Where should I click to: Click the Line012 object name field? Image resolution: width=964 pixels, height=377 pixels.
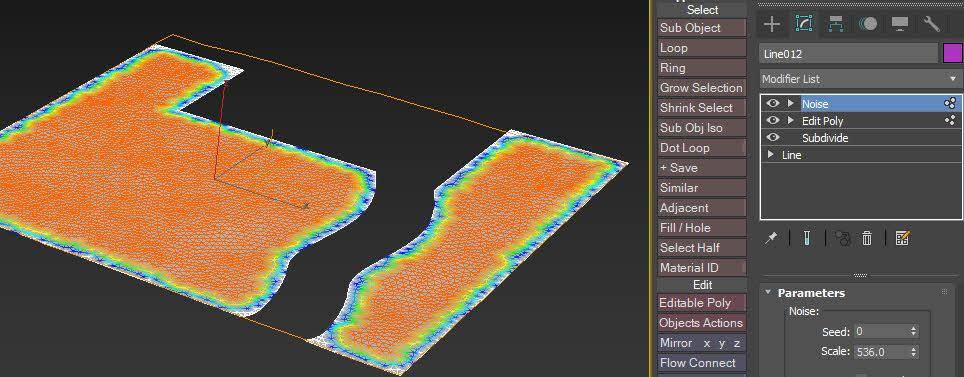tap(849, 54)
